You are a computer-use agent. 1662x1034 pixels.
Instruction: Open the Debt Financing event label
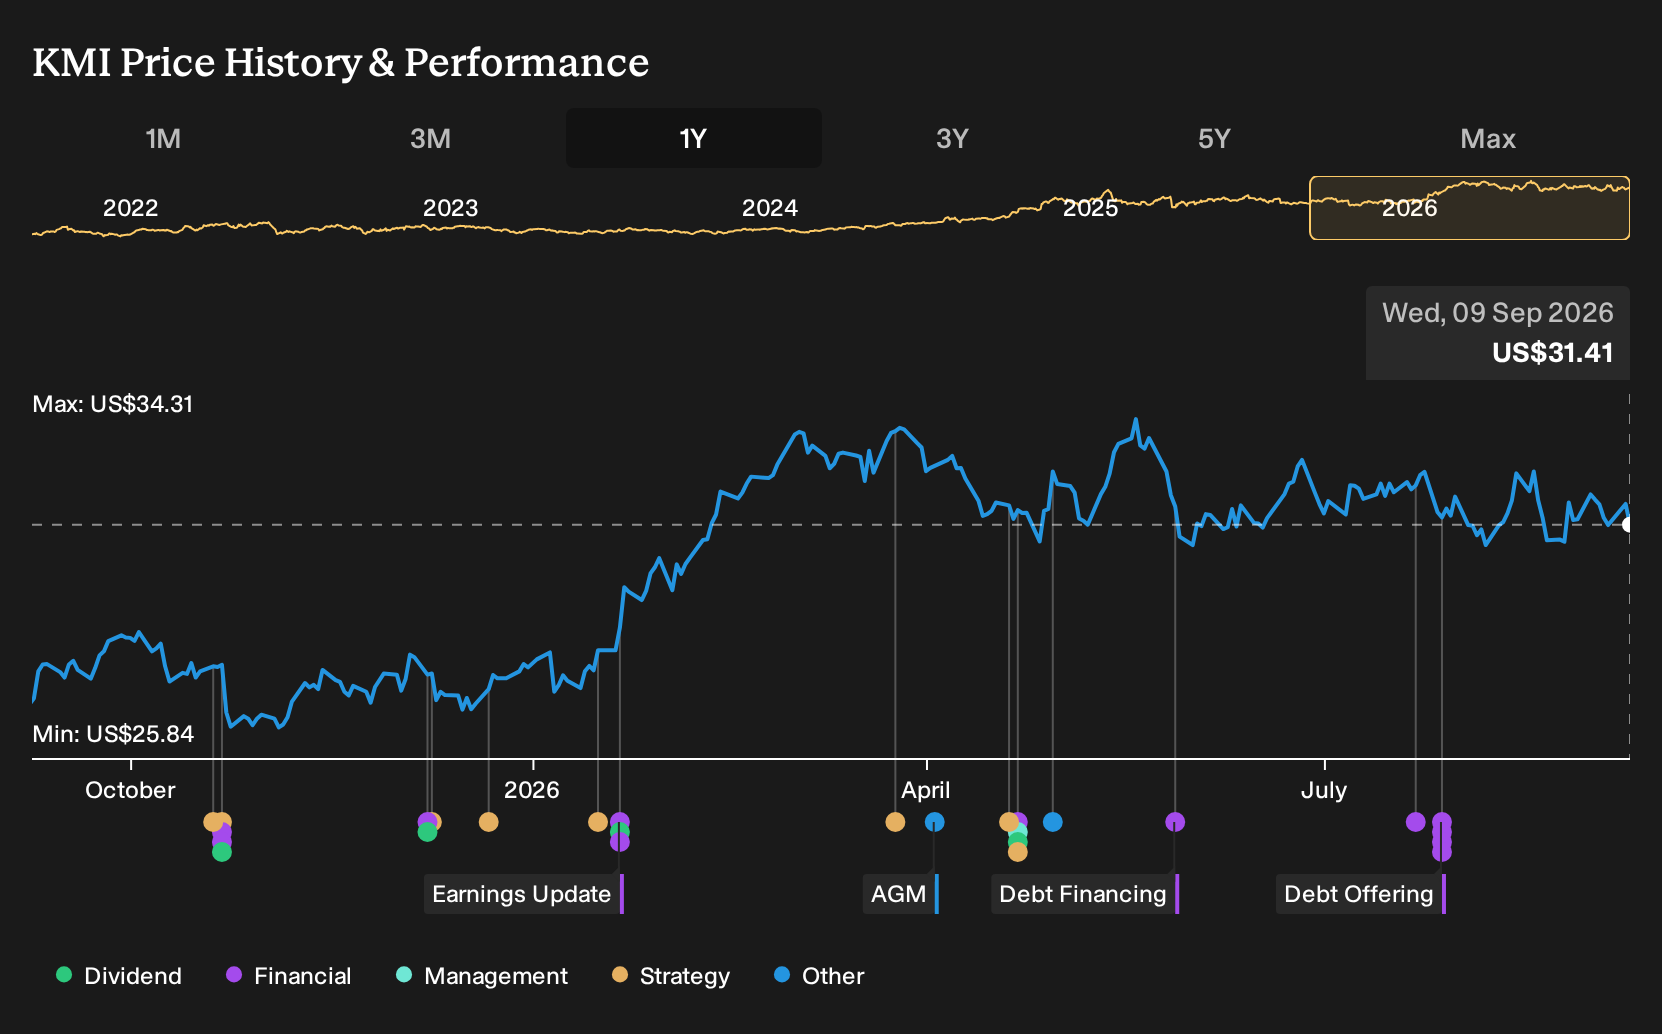pyautogui.click(x=1085, y=894)
